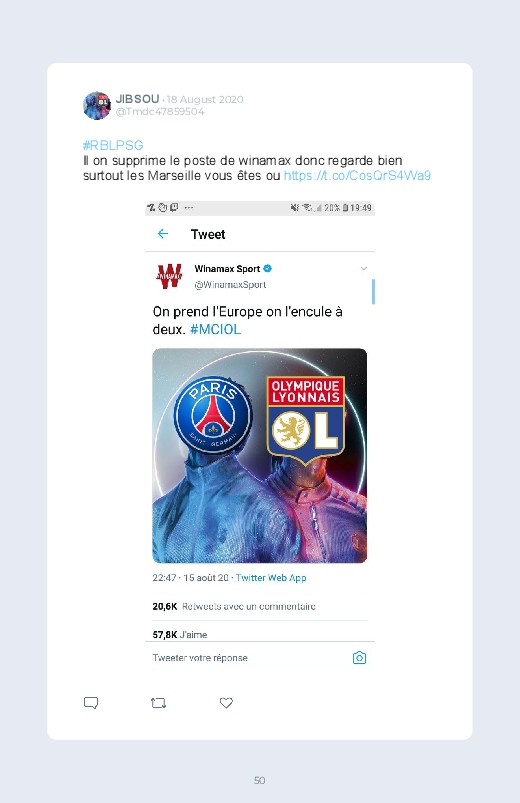520x803 pixels.
Task: Click the JIBSOU display name
Action: click(x=137, y=99)
